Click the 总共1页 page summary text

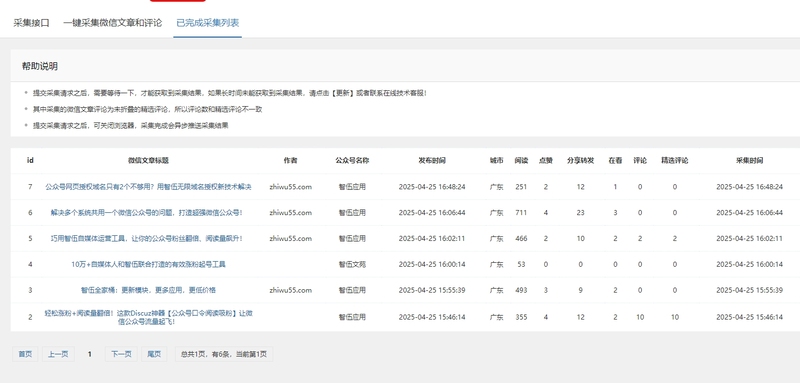coord(223,354)
